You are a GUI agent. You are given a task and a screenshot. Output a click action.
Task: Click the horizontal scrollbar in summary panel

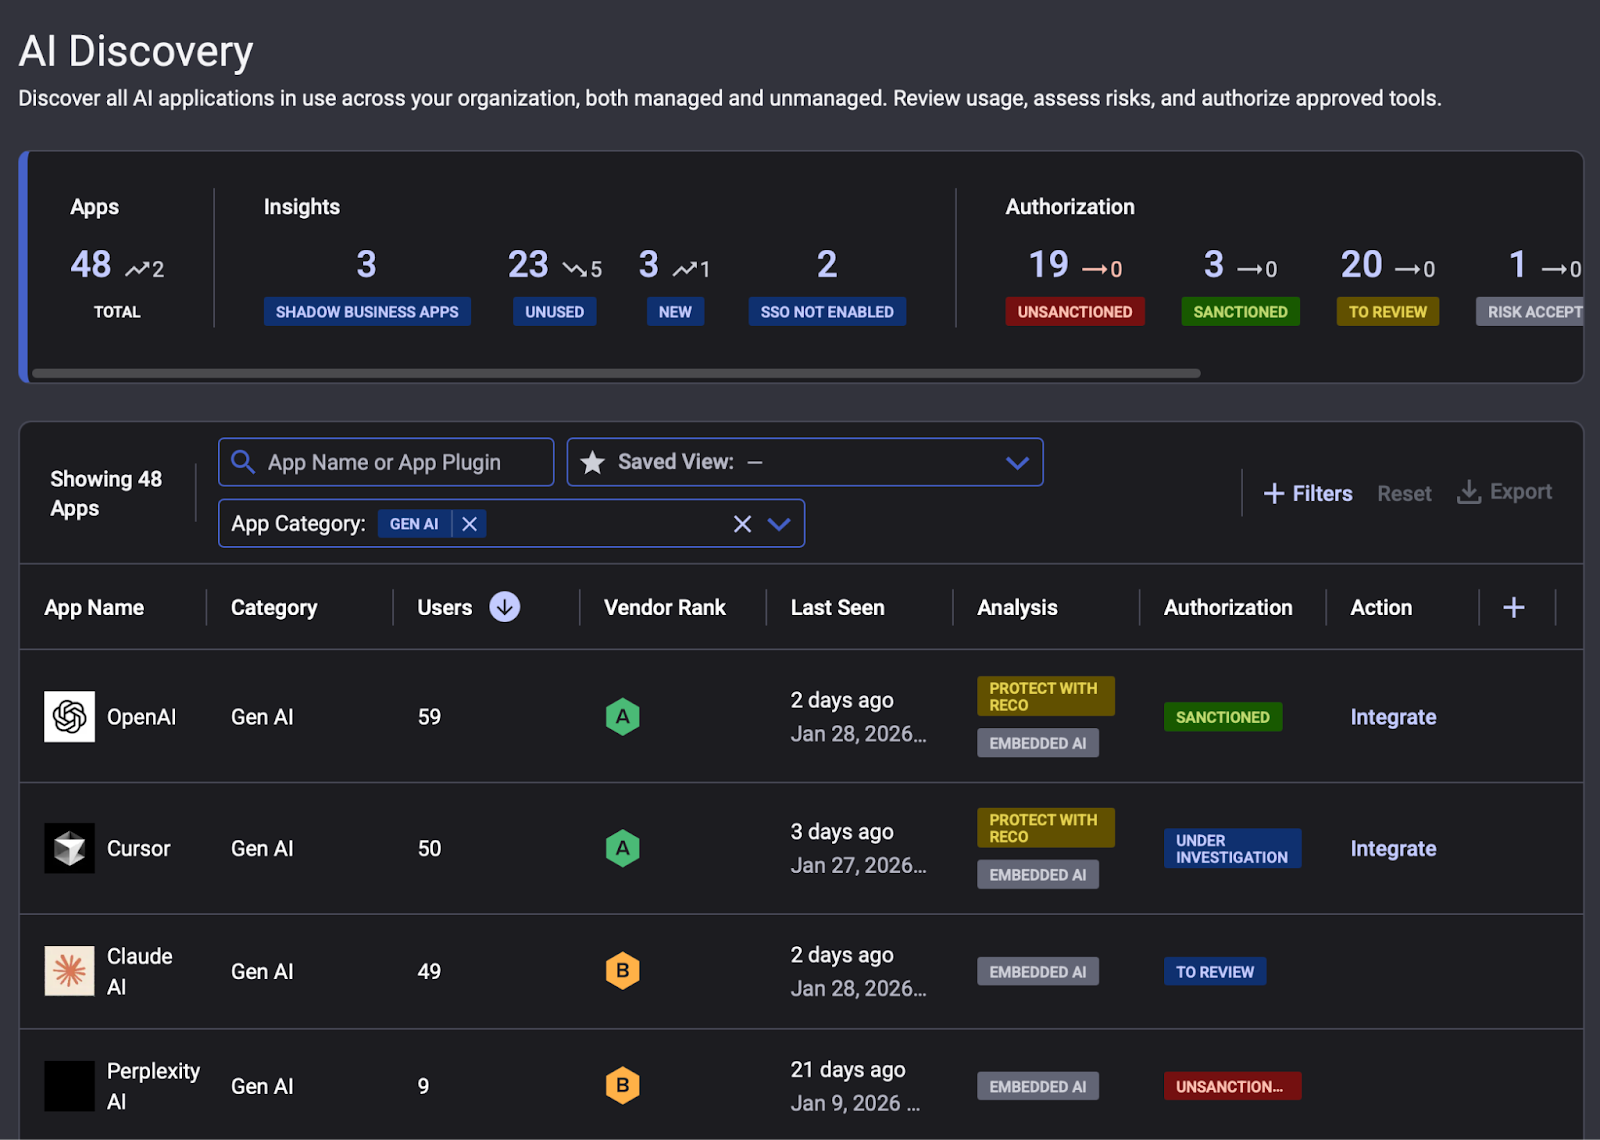coord(616,373)
